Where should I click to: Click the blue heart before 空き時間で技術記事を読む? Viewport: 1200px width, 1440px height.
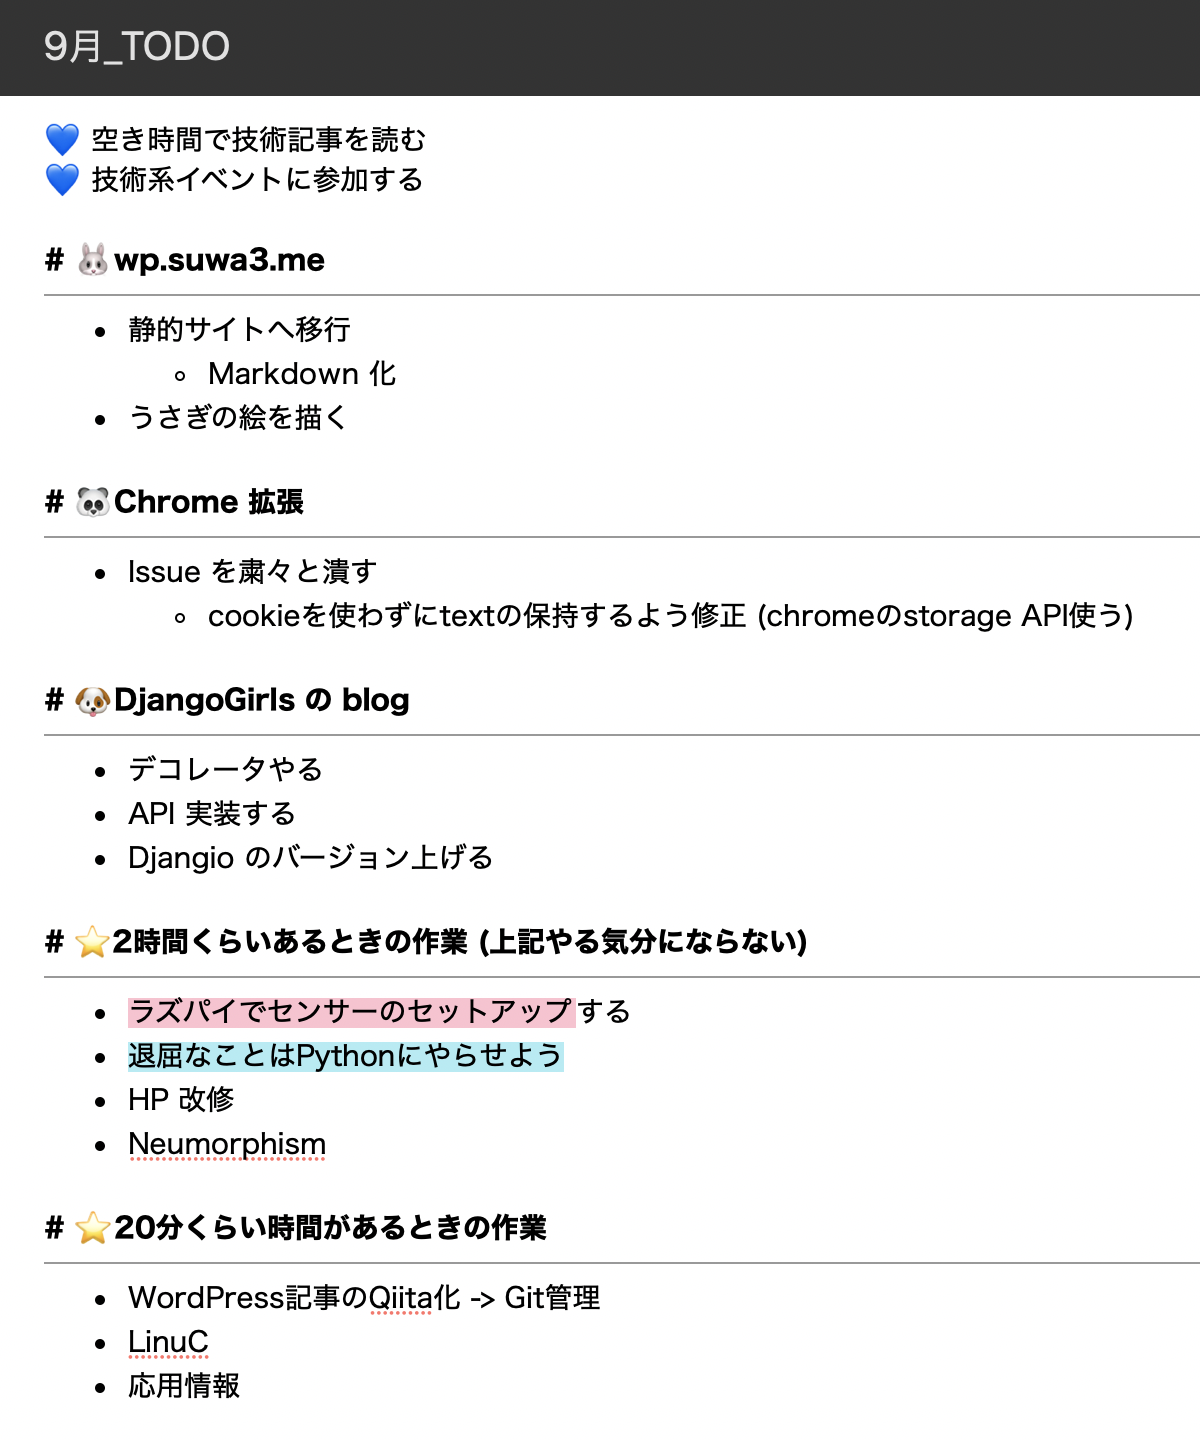coord(62,139)
